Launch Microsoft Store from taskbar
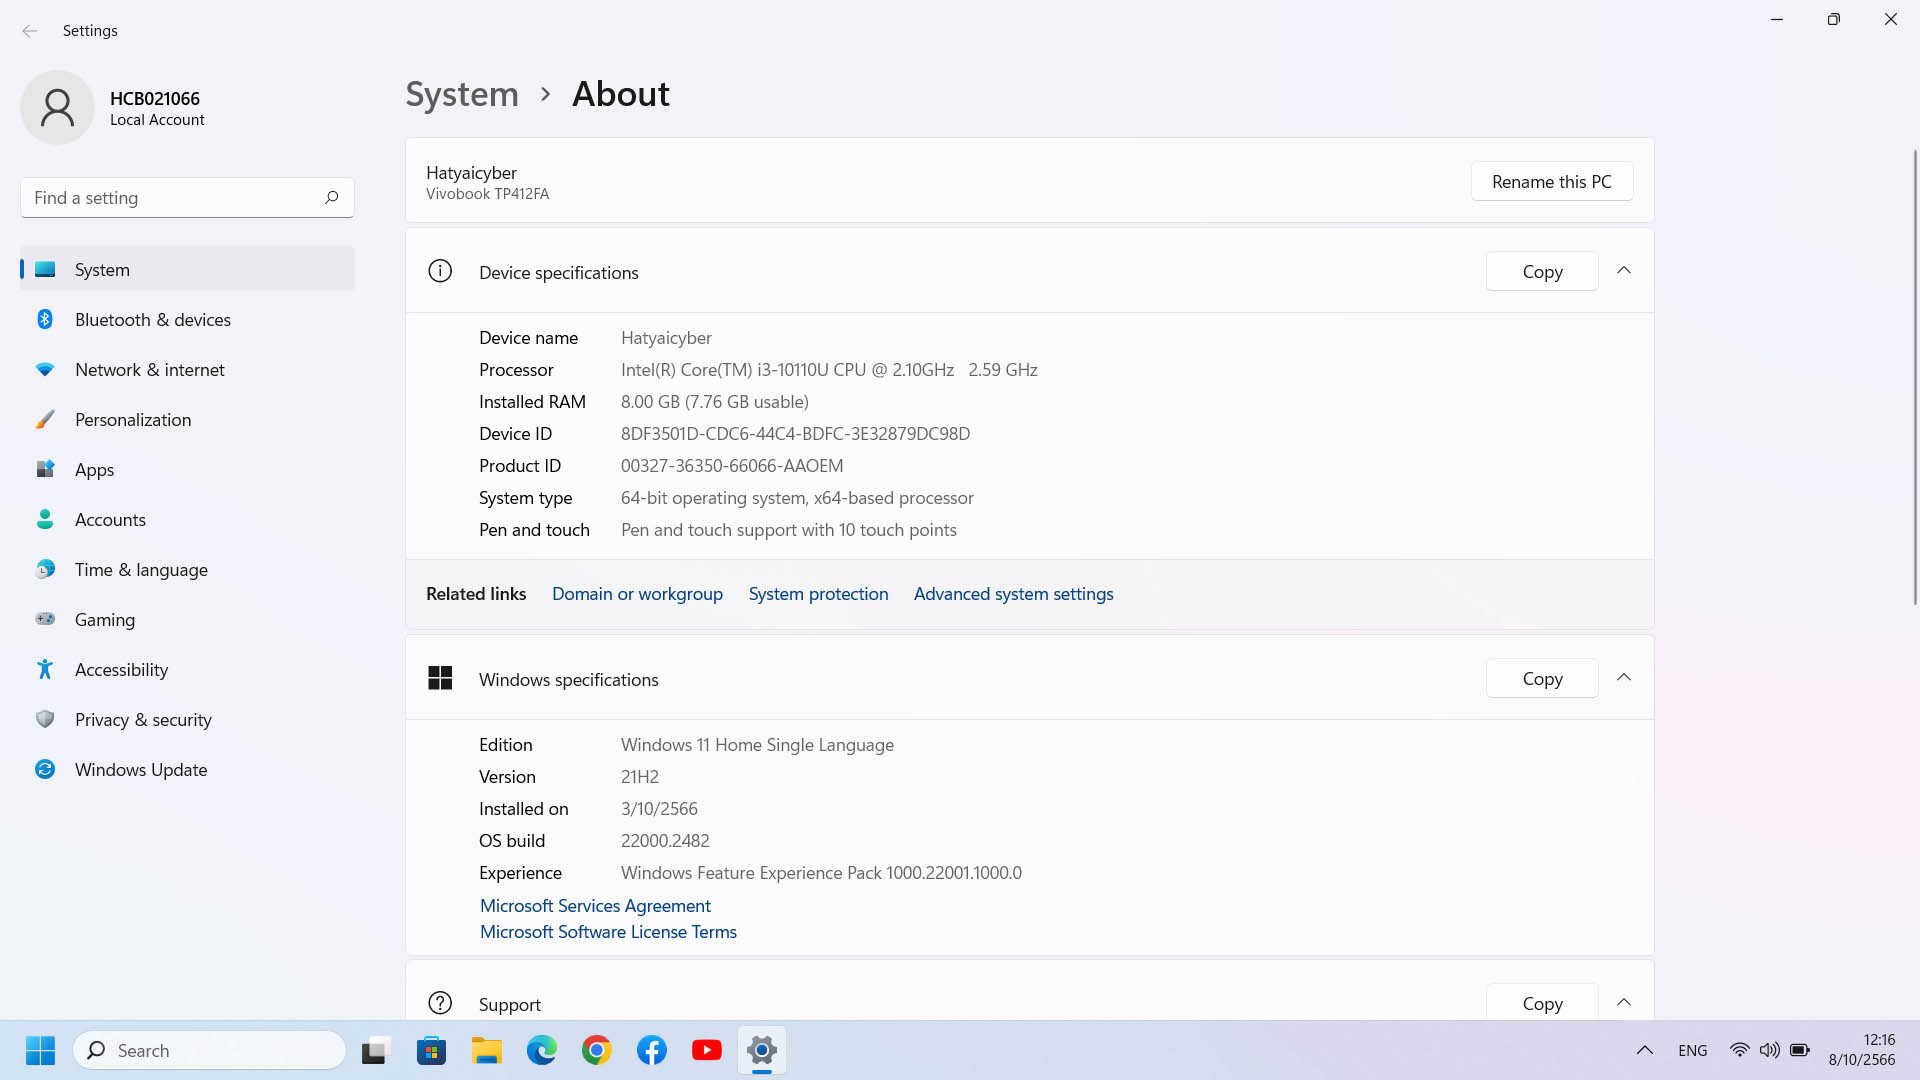The width and height of the screenshot is (1920, 1080). [x=431, y=1050]
